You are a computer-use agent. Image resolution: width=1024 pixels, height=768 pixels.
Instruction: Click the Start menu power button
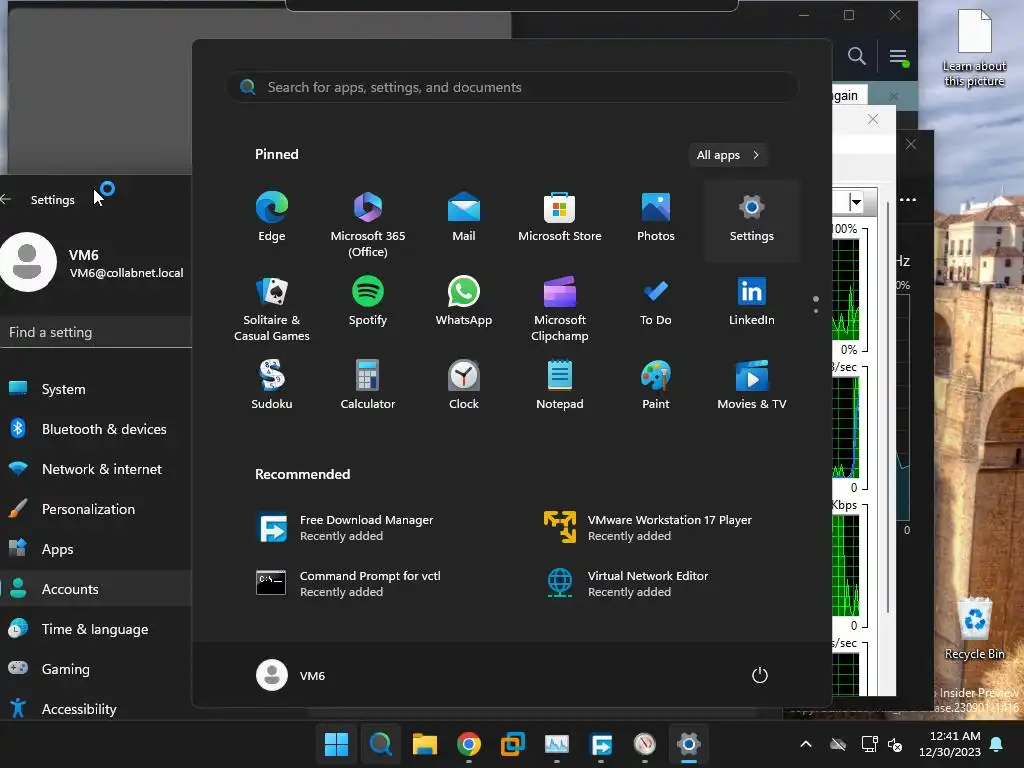760,675
